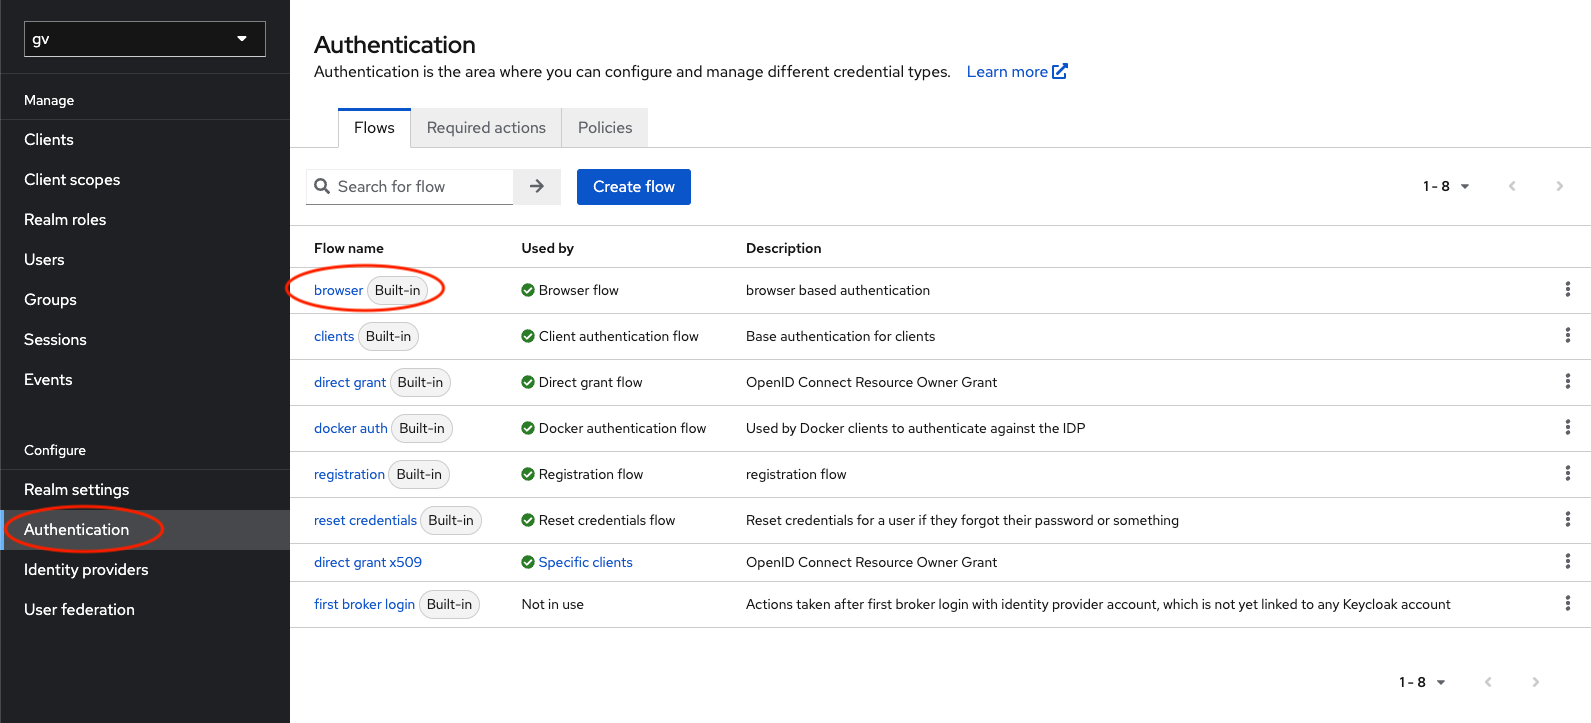Open the browser flow link

338,290
